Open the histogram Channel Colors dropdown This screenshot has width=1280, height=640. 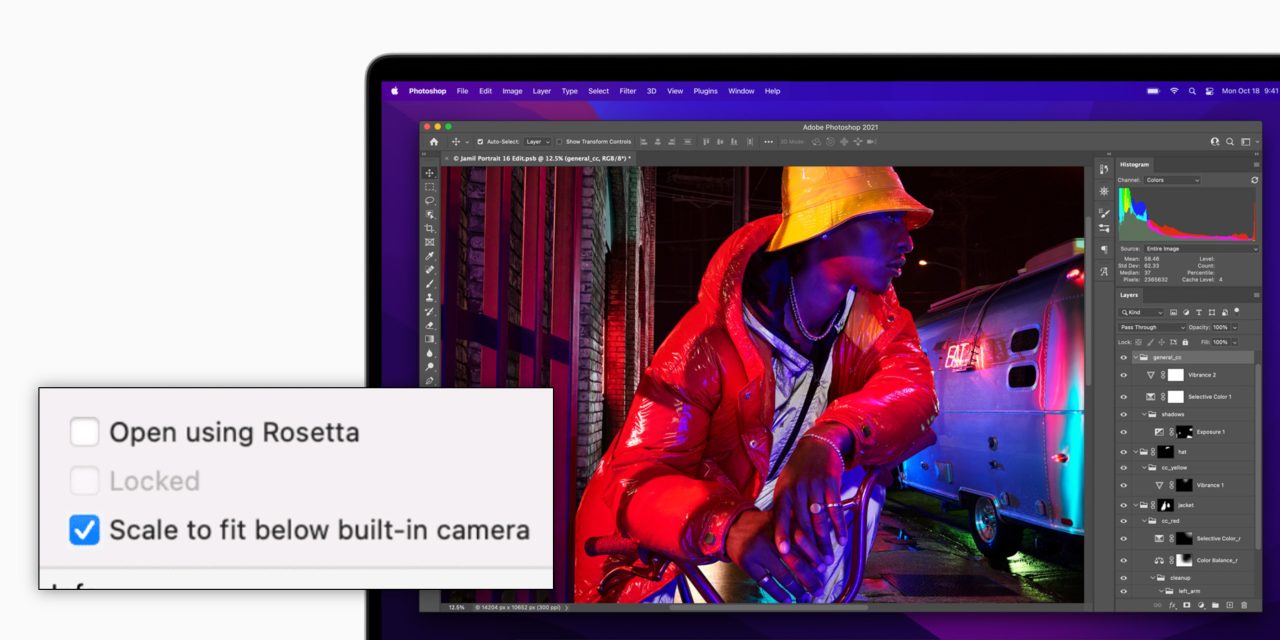click(1172, 180)
